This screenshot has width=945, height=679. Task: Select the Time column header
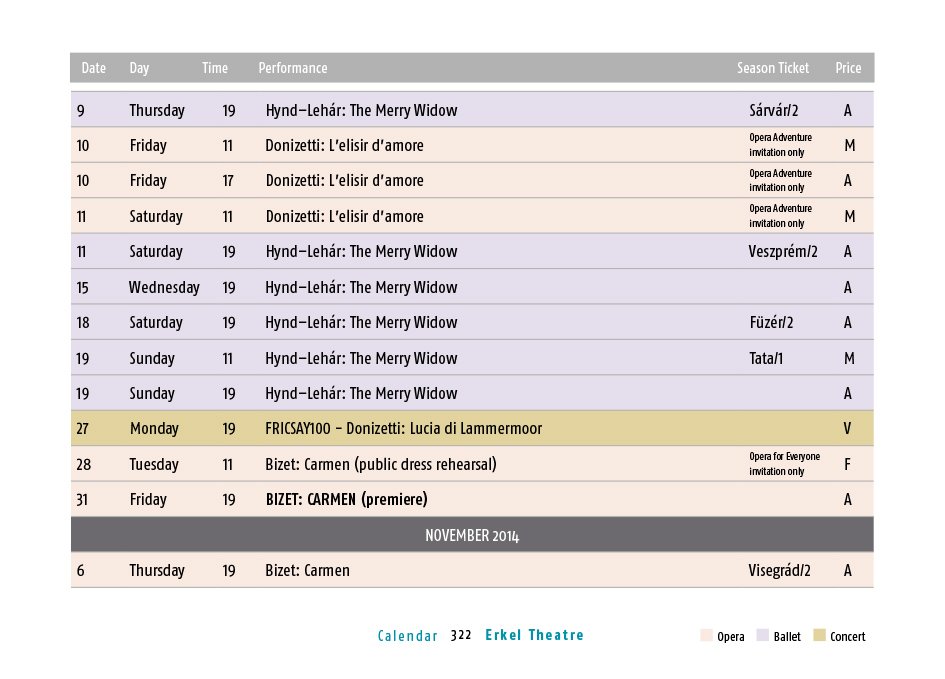pyautogui.click(x=215, y=68)
